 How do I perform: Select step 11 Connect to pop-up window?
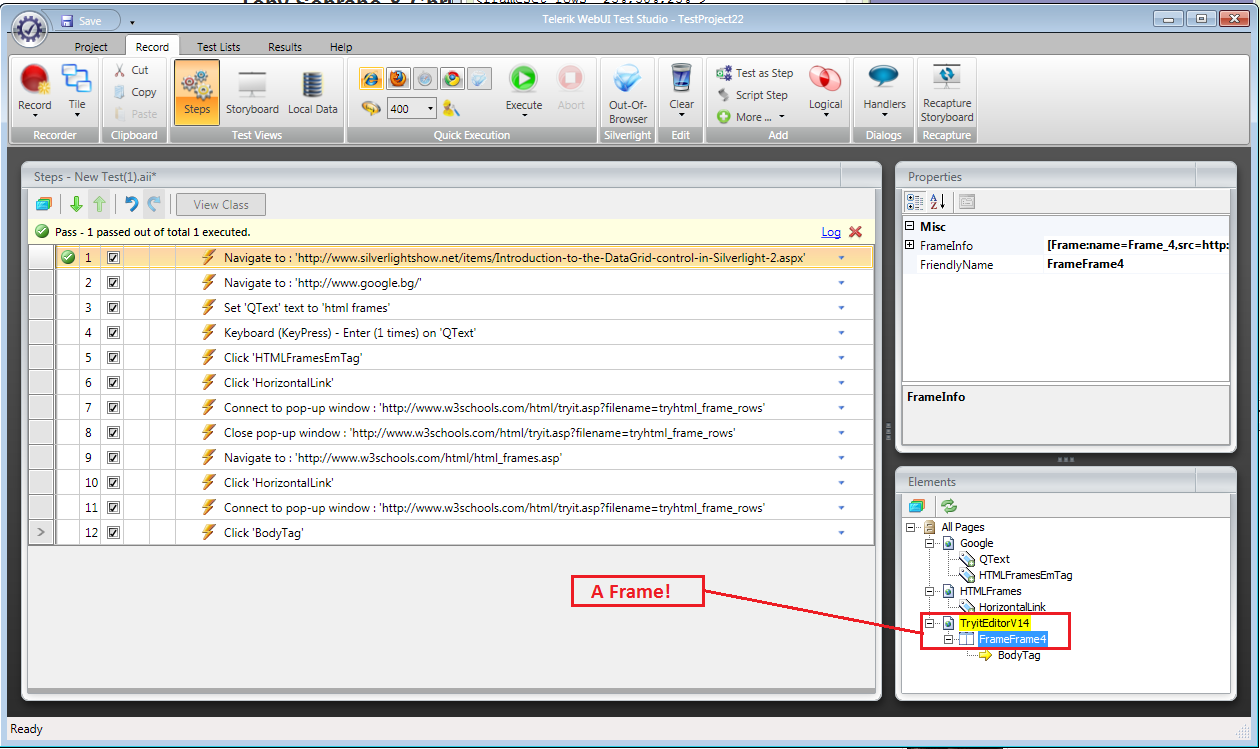click(x=450, y=507)
